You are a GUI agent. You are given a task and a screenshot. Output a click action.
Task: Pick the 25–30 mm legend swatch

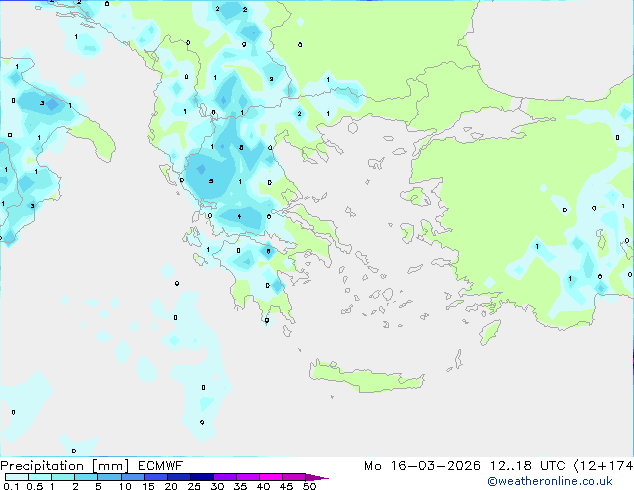tap(201, 477)
